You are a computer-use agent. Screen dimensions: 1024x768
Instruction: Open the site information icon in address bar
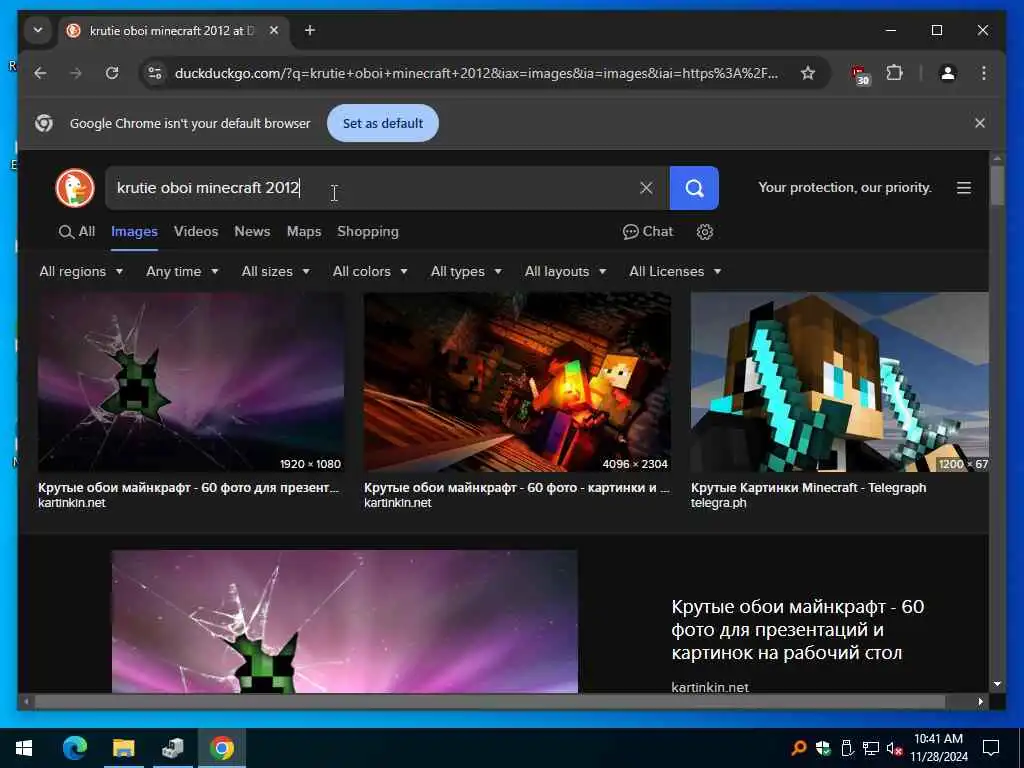point(155,73)
